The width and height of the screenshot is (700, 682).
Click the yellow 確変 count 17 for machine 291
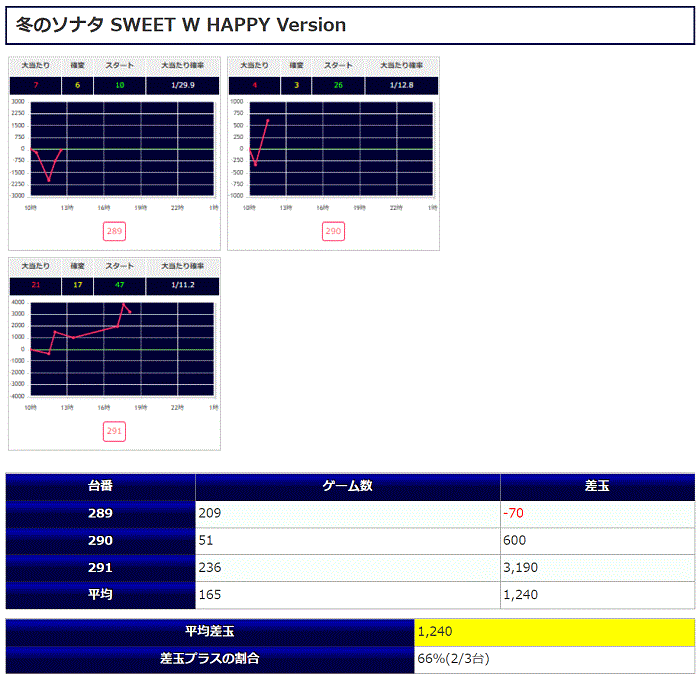77,285
